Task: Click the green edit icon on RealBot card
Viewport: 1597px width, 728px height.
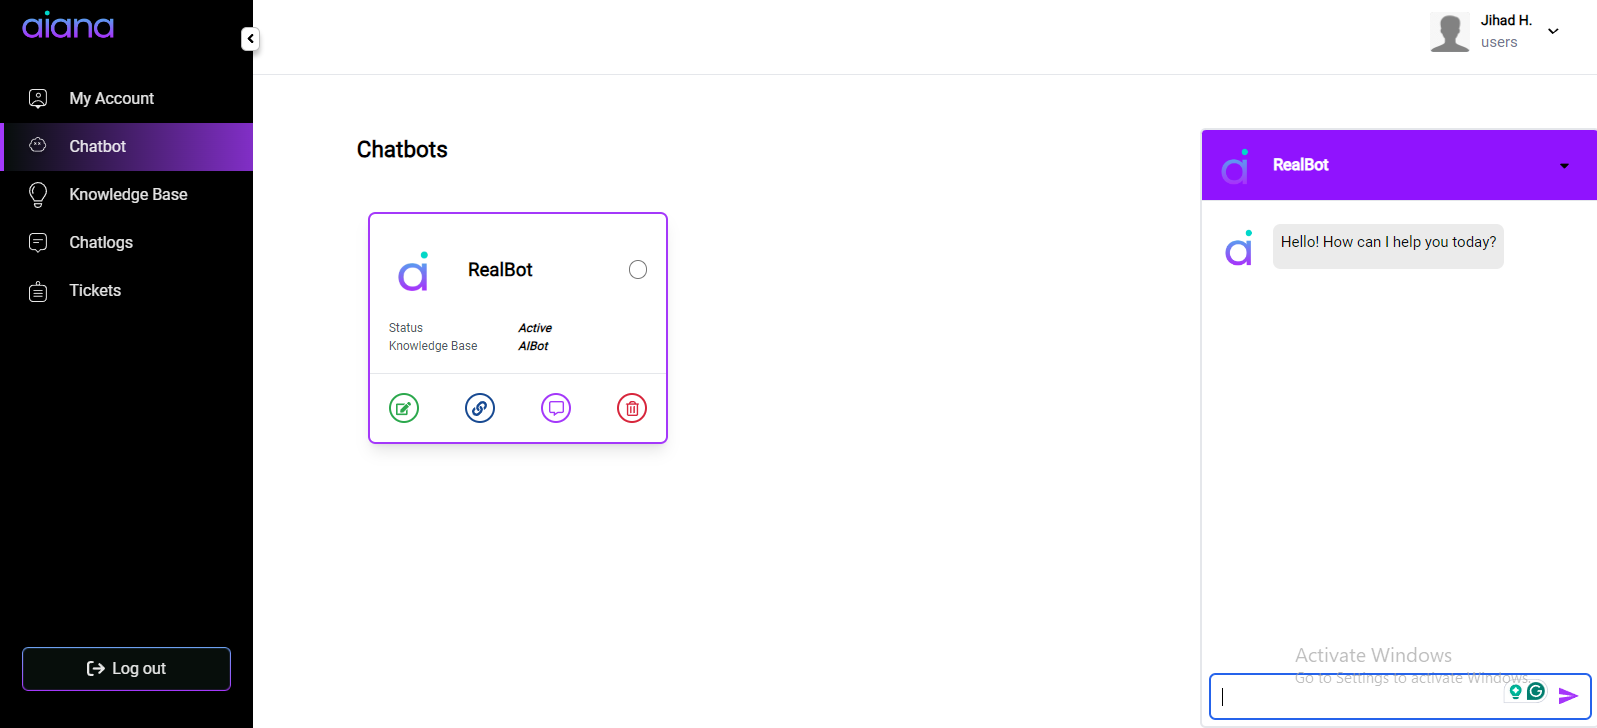Action: (x=404, y=408)
